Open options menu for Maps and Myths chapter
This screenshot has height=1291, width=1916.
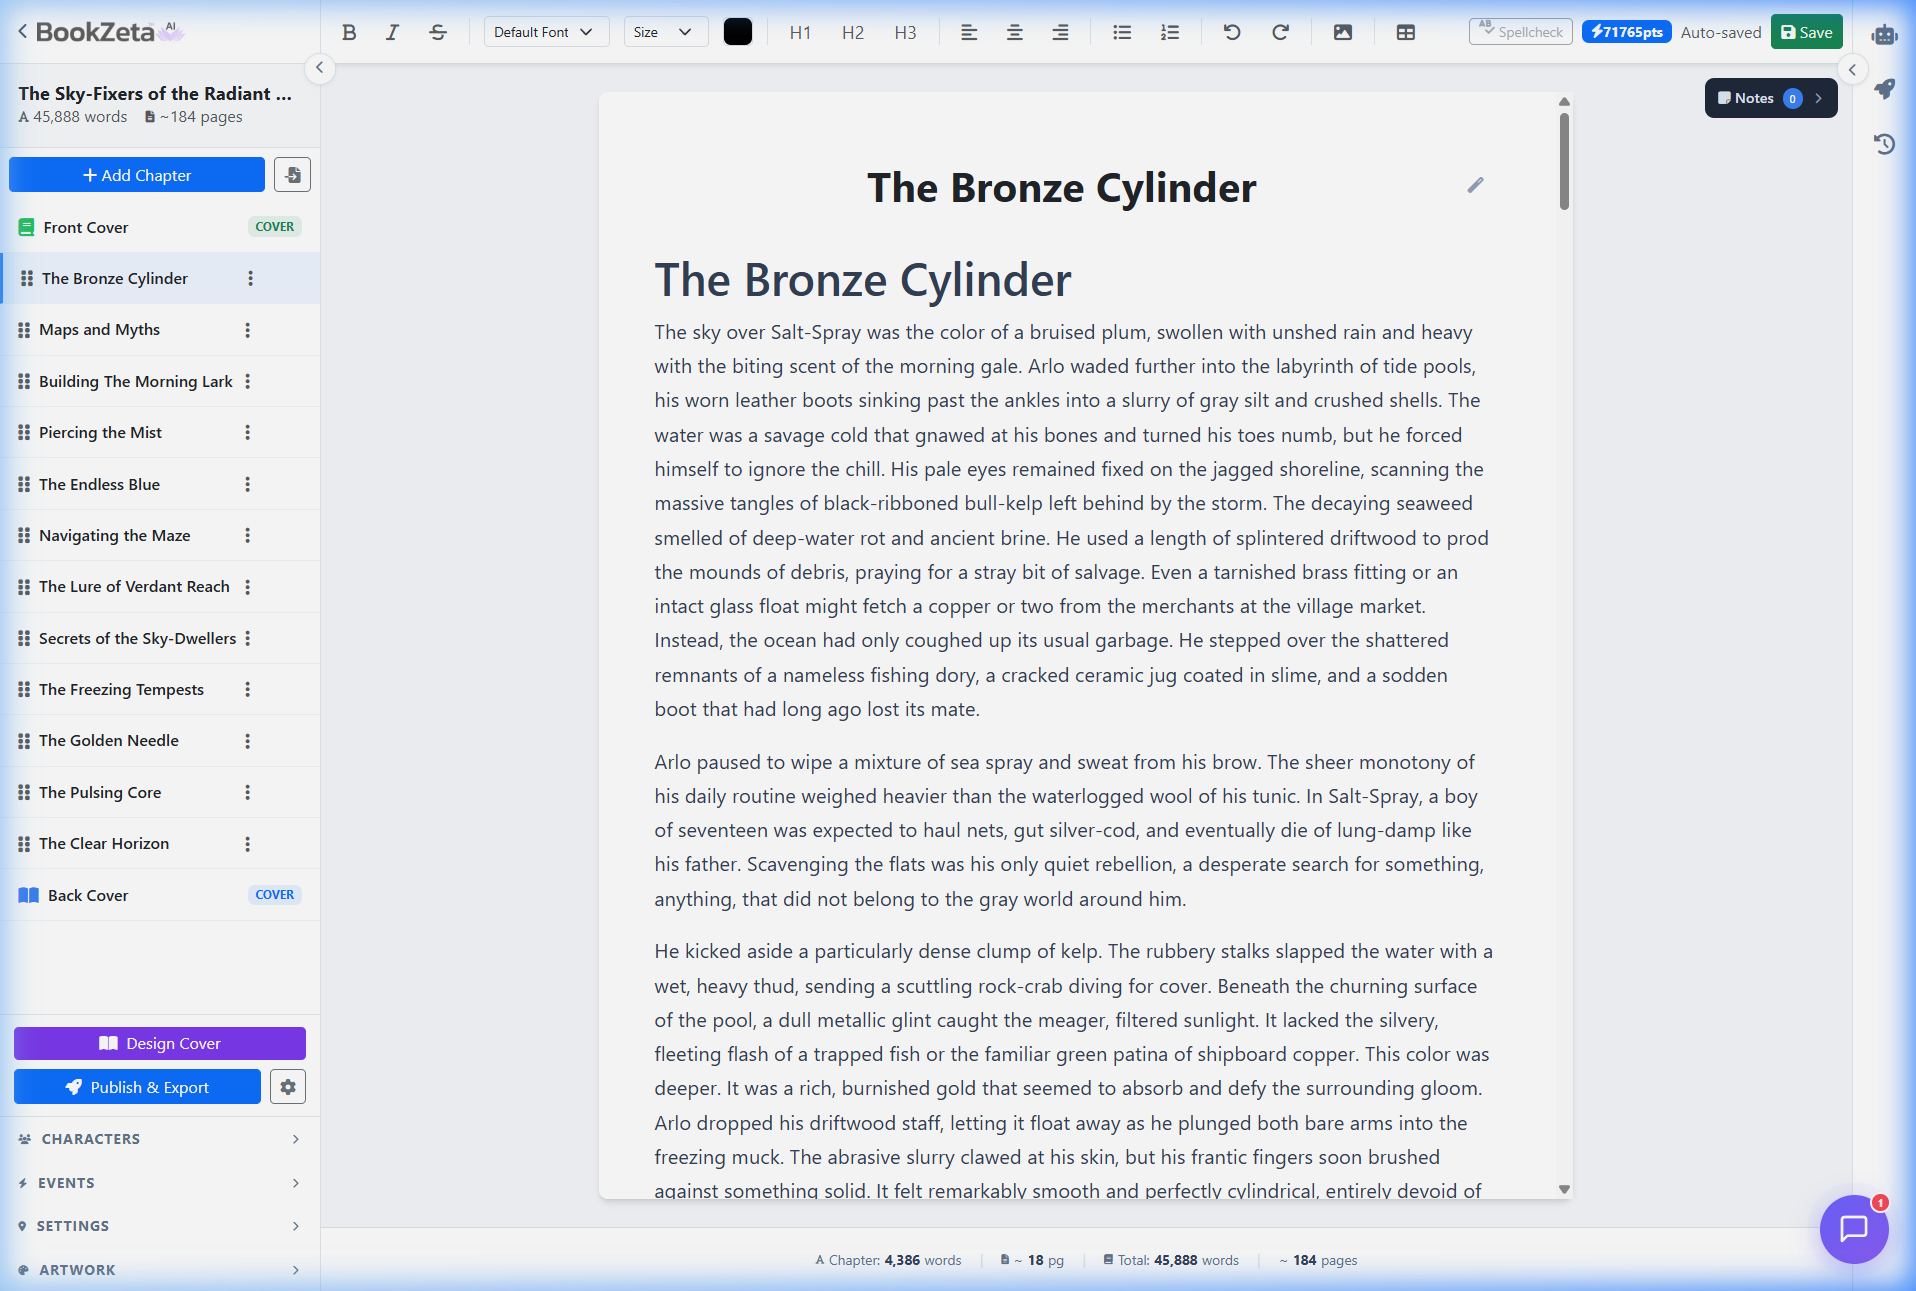point(247,329)
